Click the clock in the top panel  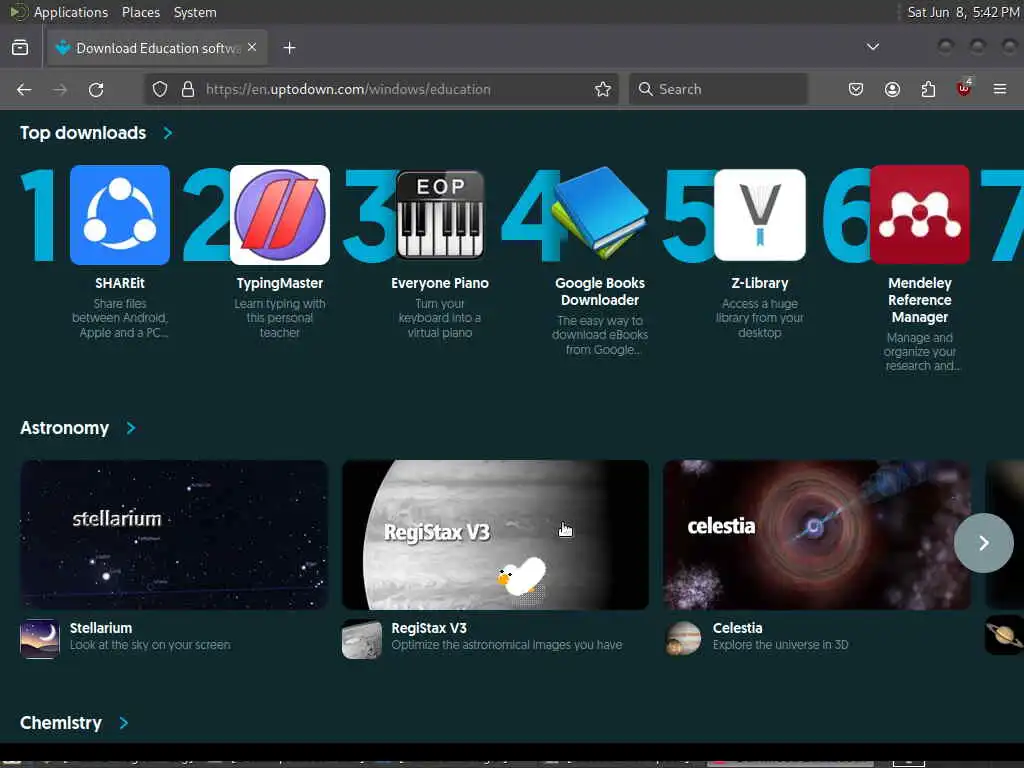click(963, 12)
